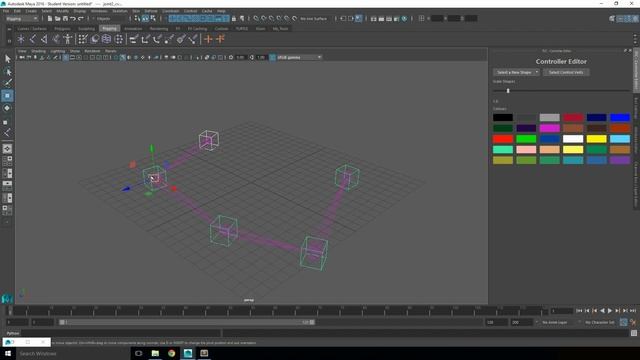This screenshot has height=360, width=640.
Task: Open File Explorer from the taskbar
Action: (155, 353)
